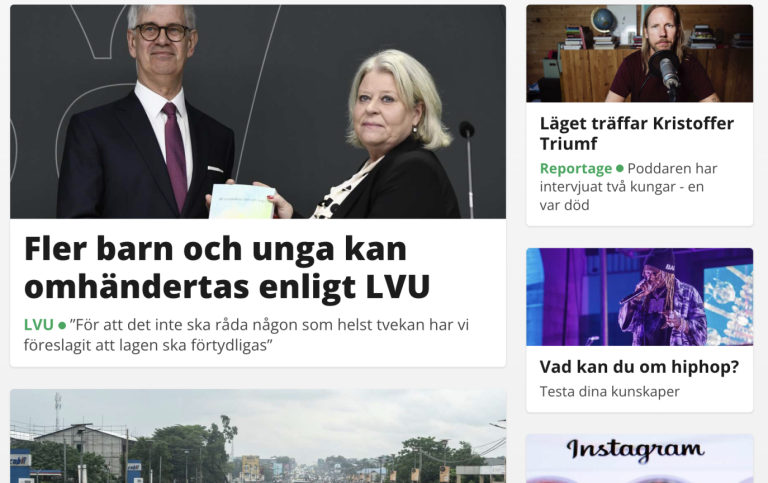Click the green dot after Reportage
This screenshot has width=768, height=483.
620,169
